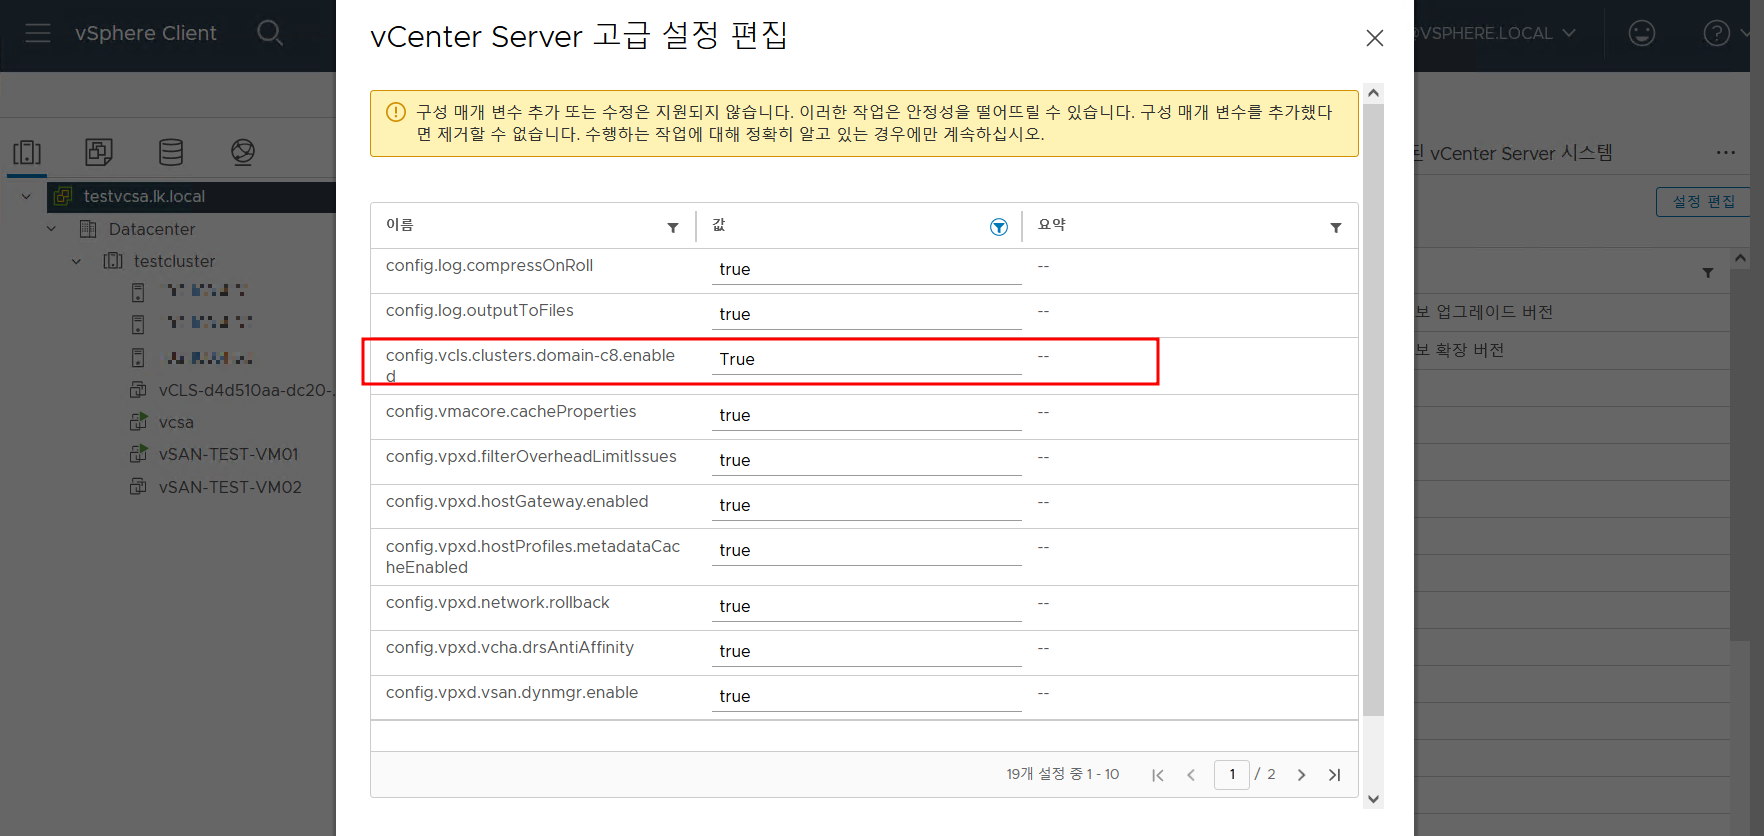Filter the 이름 column
Image resolution: width=1764 pixels, height=836 pixels.
click(x=673, y=228)
